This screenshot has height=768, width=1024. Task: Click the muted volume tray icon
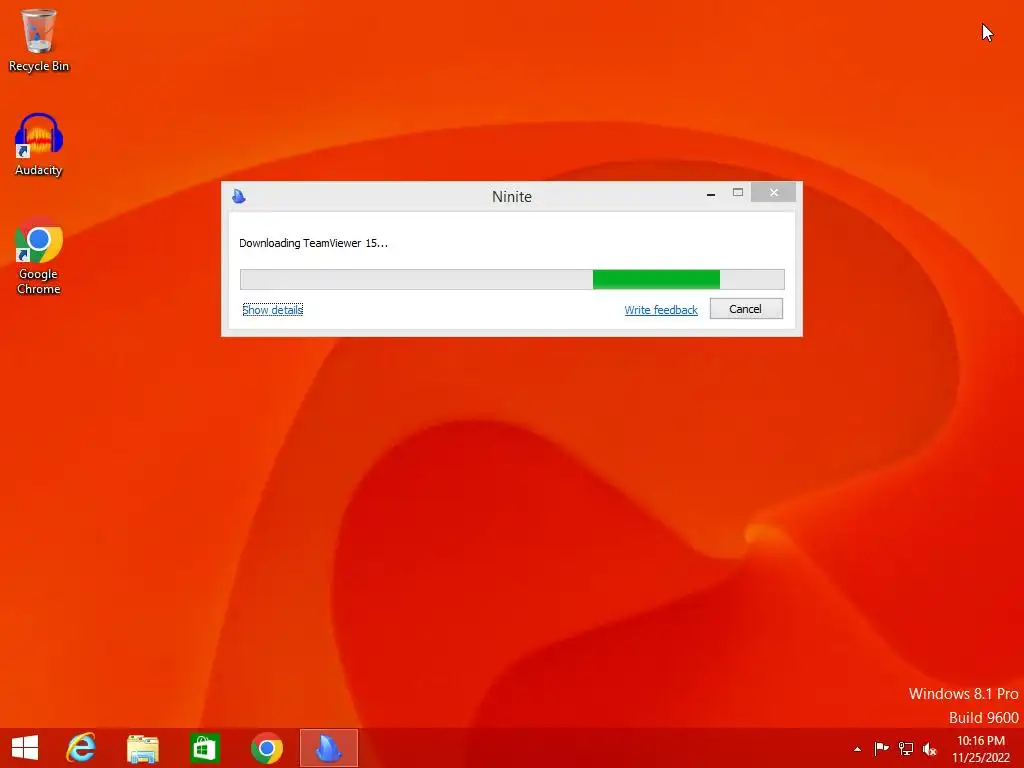coord(929,748)
